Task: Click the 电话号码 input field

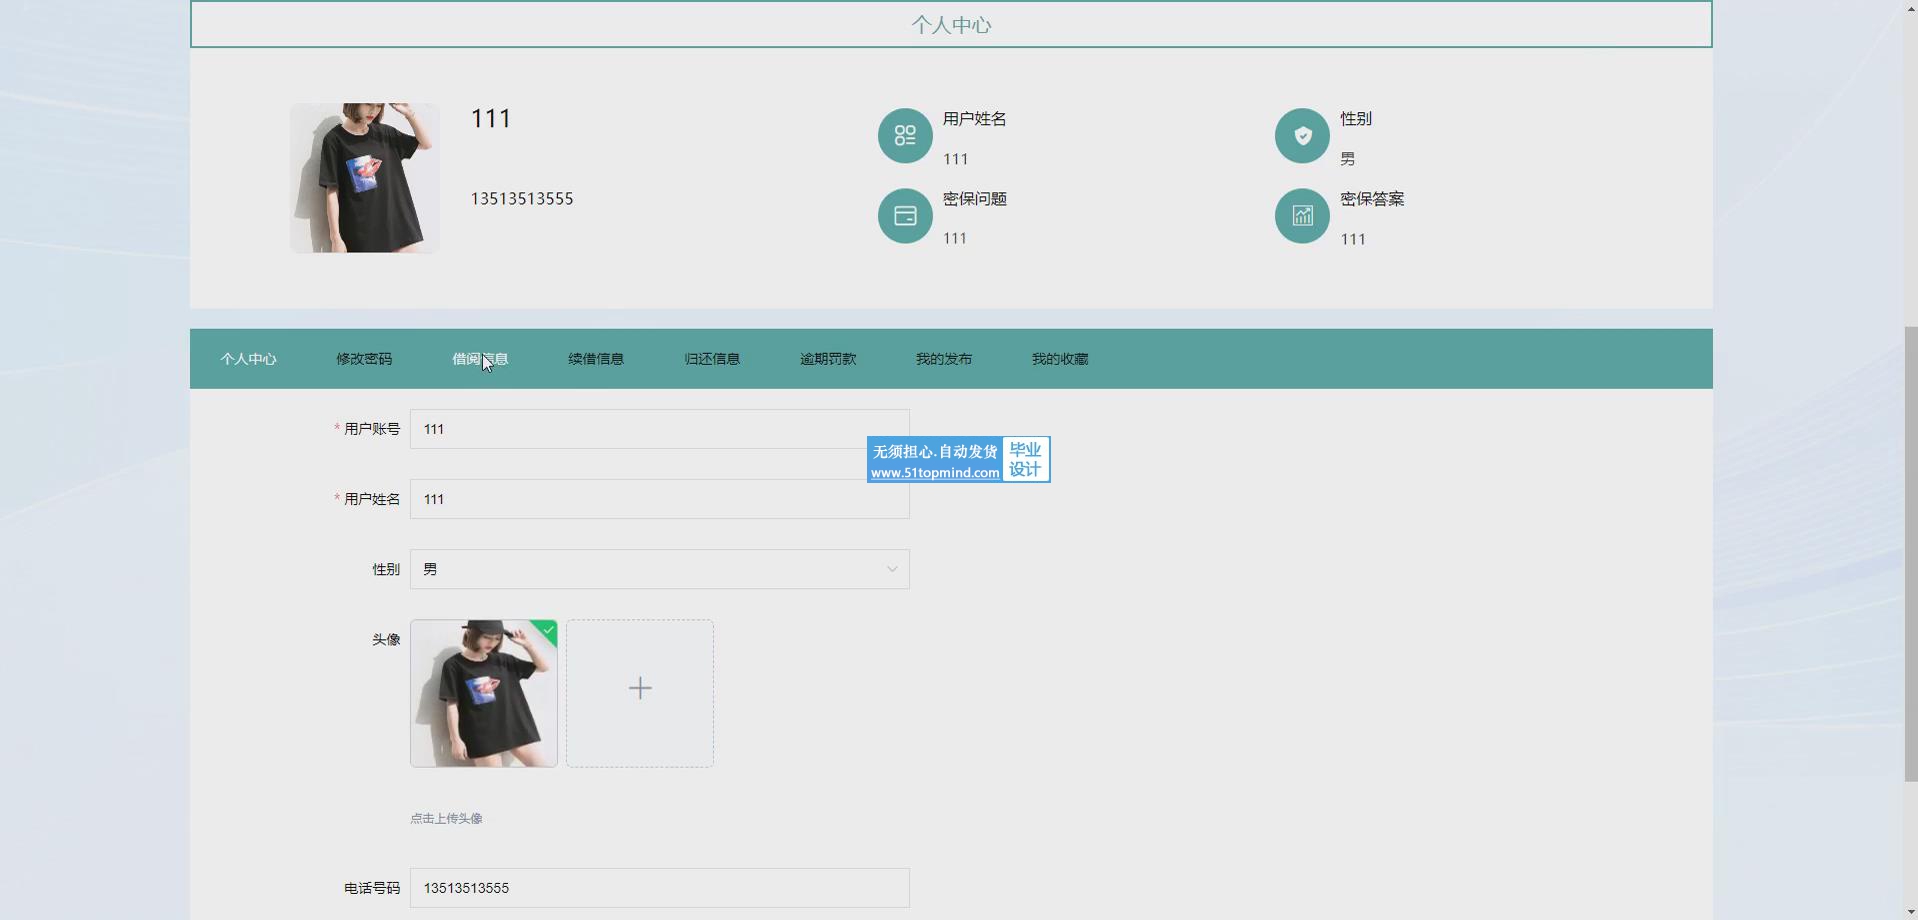Action: [660, 888]
